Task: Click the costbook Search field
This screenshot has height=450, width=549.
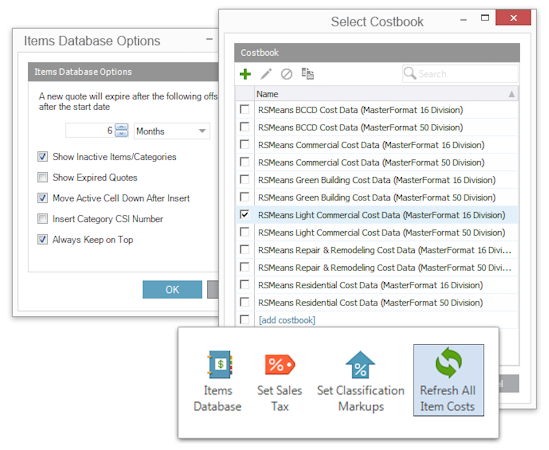Action: (x=460, y=74)
